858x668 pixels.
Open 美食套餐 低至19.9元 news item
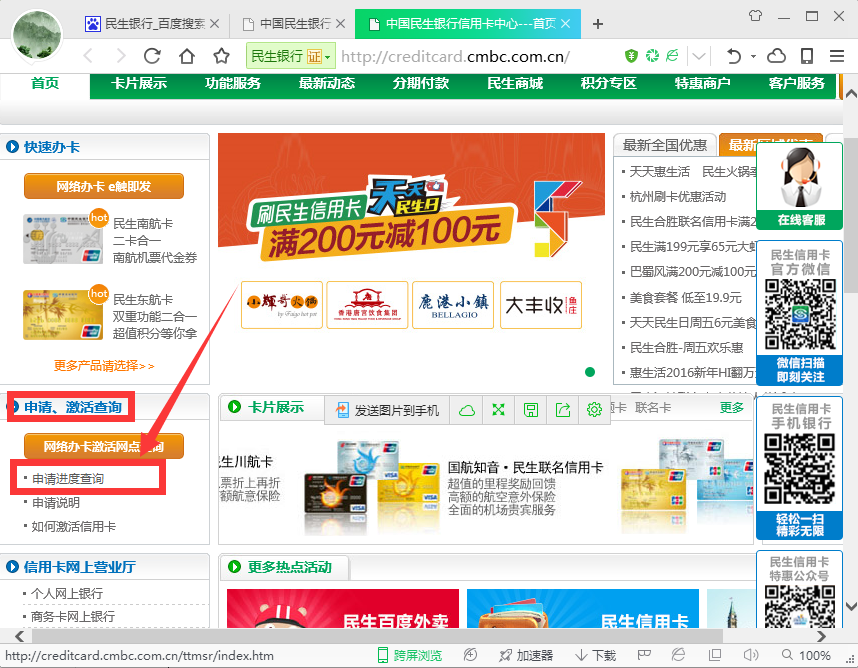coord(686,298)
